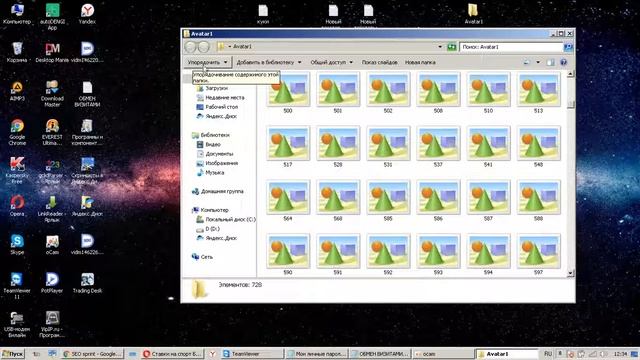
Task: Click the Пуск start button
Action: point(13,354)
